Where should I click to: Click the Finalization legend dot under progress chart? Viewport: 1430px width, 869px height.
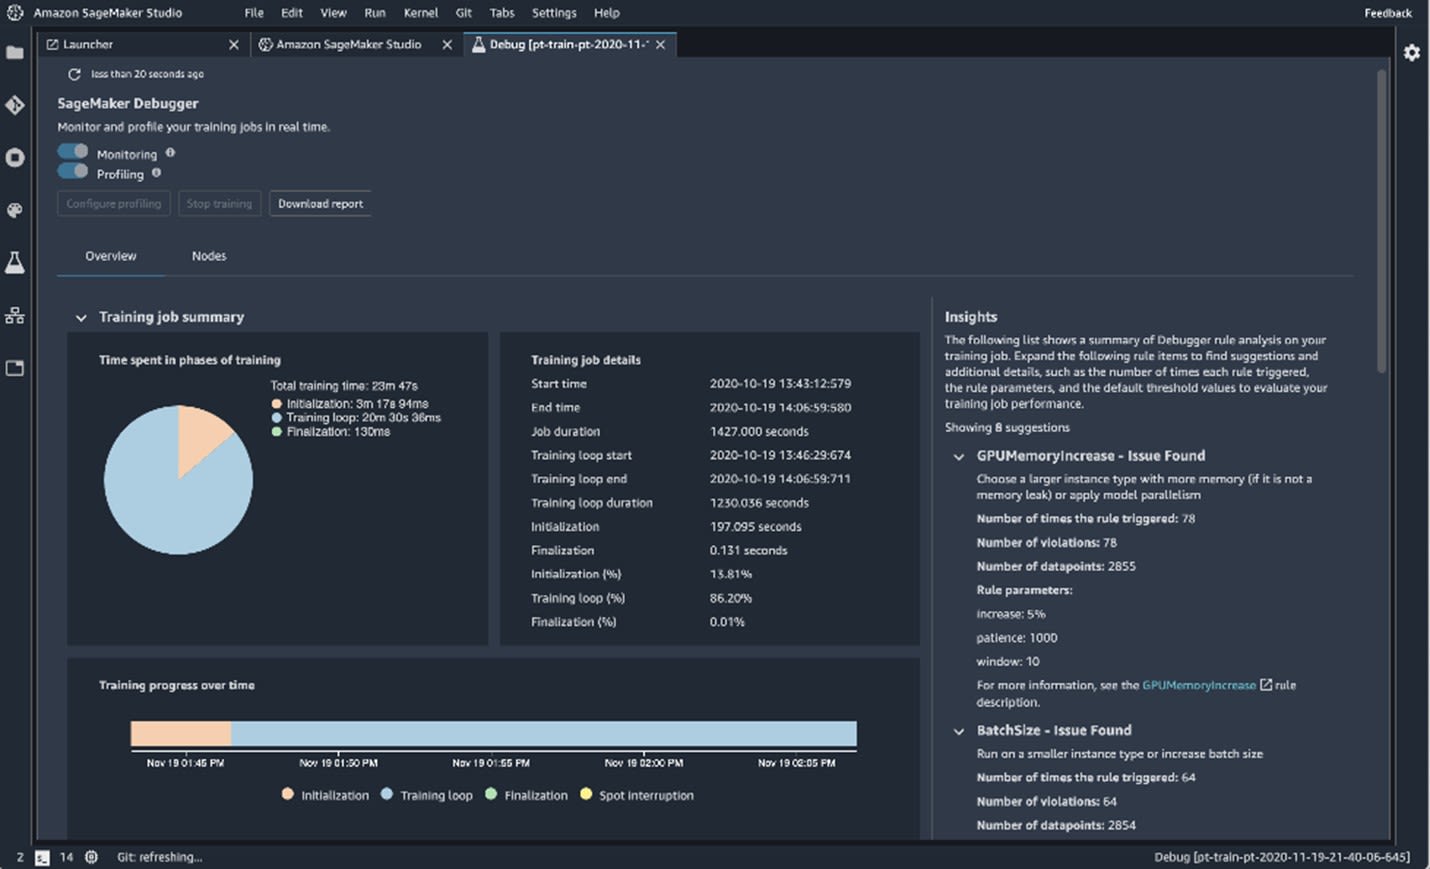click(x=491, y=794)
